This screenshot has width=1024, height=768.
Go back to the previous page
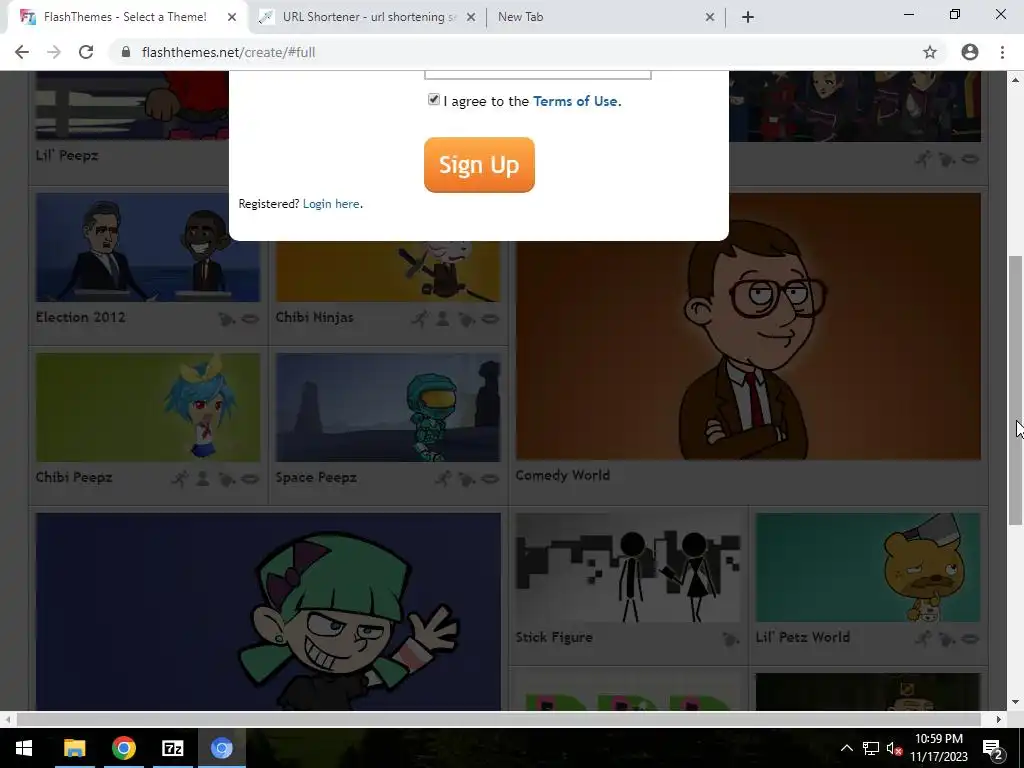[22, 52]
